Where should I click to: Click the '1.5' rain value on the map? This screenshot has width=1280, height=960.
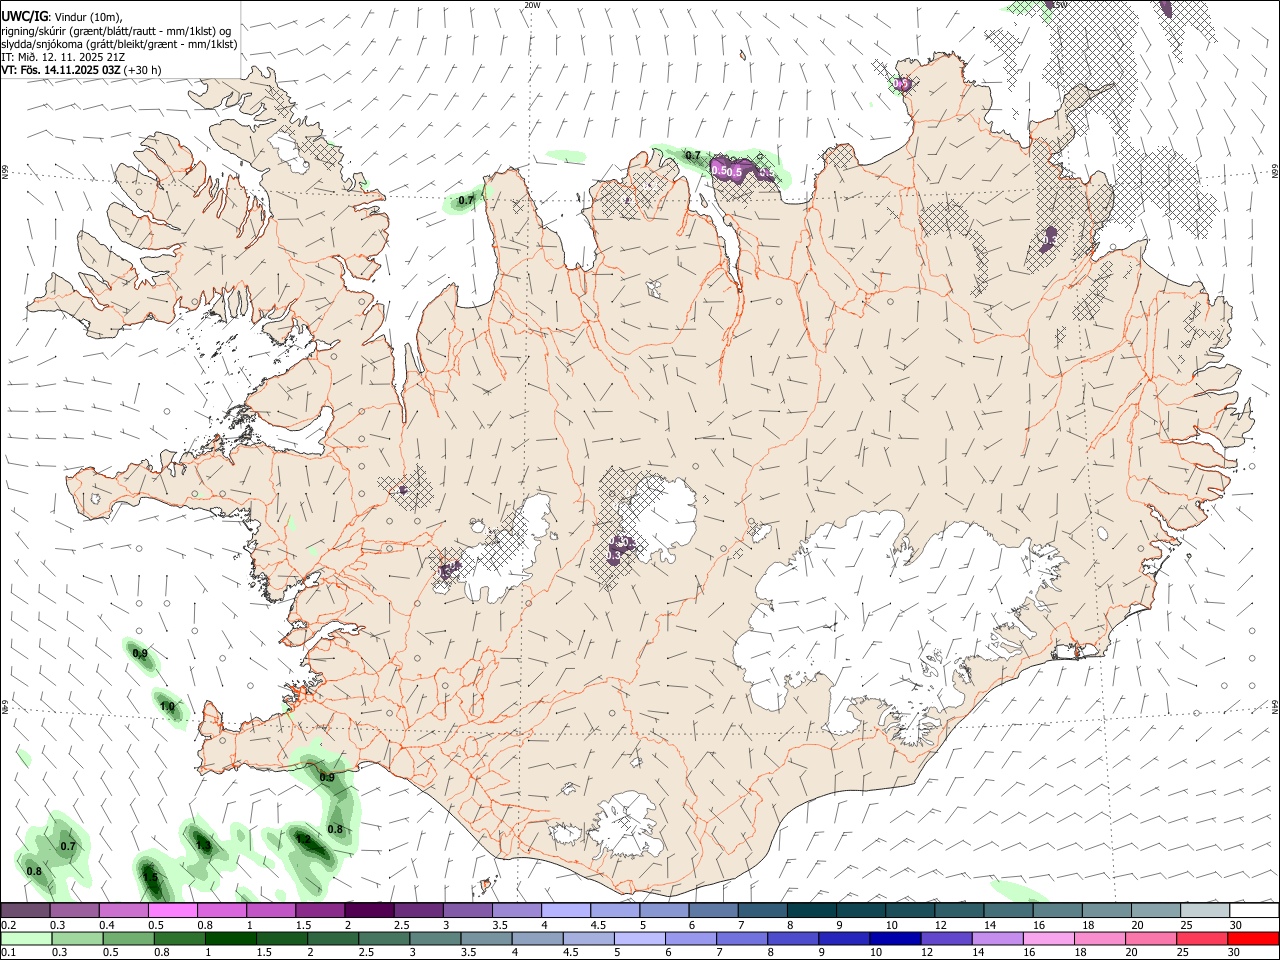[x=150, y=878]
